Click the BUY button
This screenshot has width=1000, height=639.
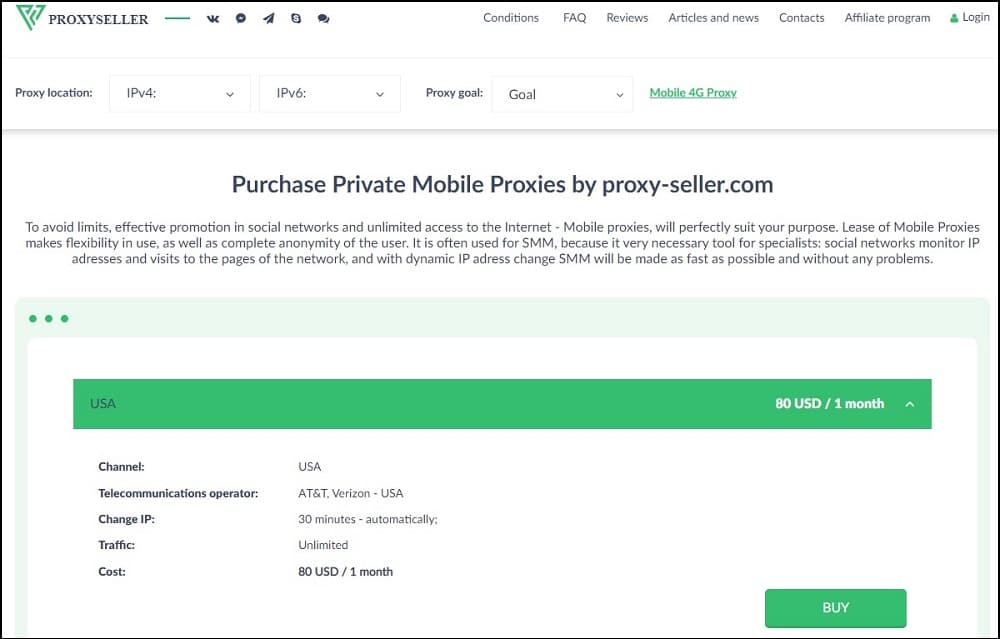pyautogui.click(x=835, y=608)
